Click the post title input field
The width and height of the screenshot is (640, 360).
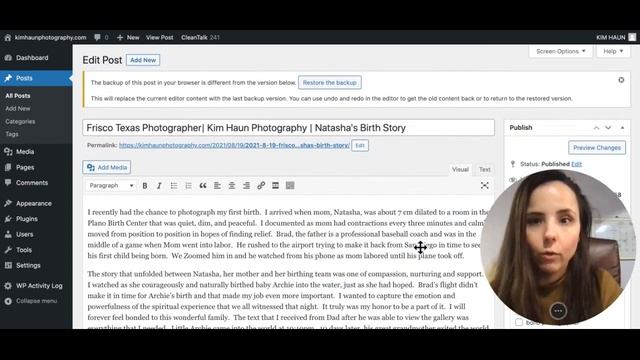[x=289, y=128]
